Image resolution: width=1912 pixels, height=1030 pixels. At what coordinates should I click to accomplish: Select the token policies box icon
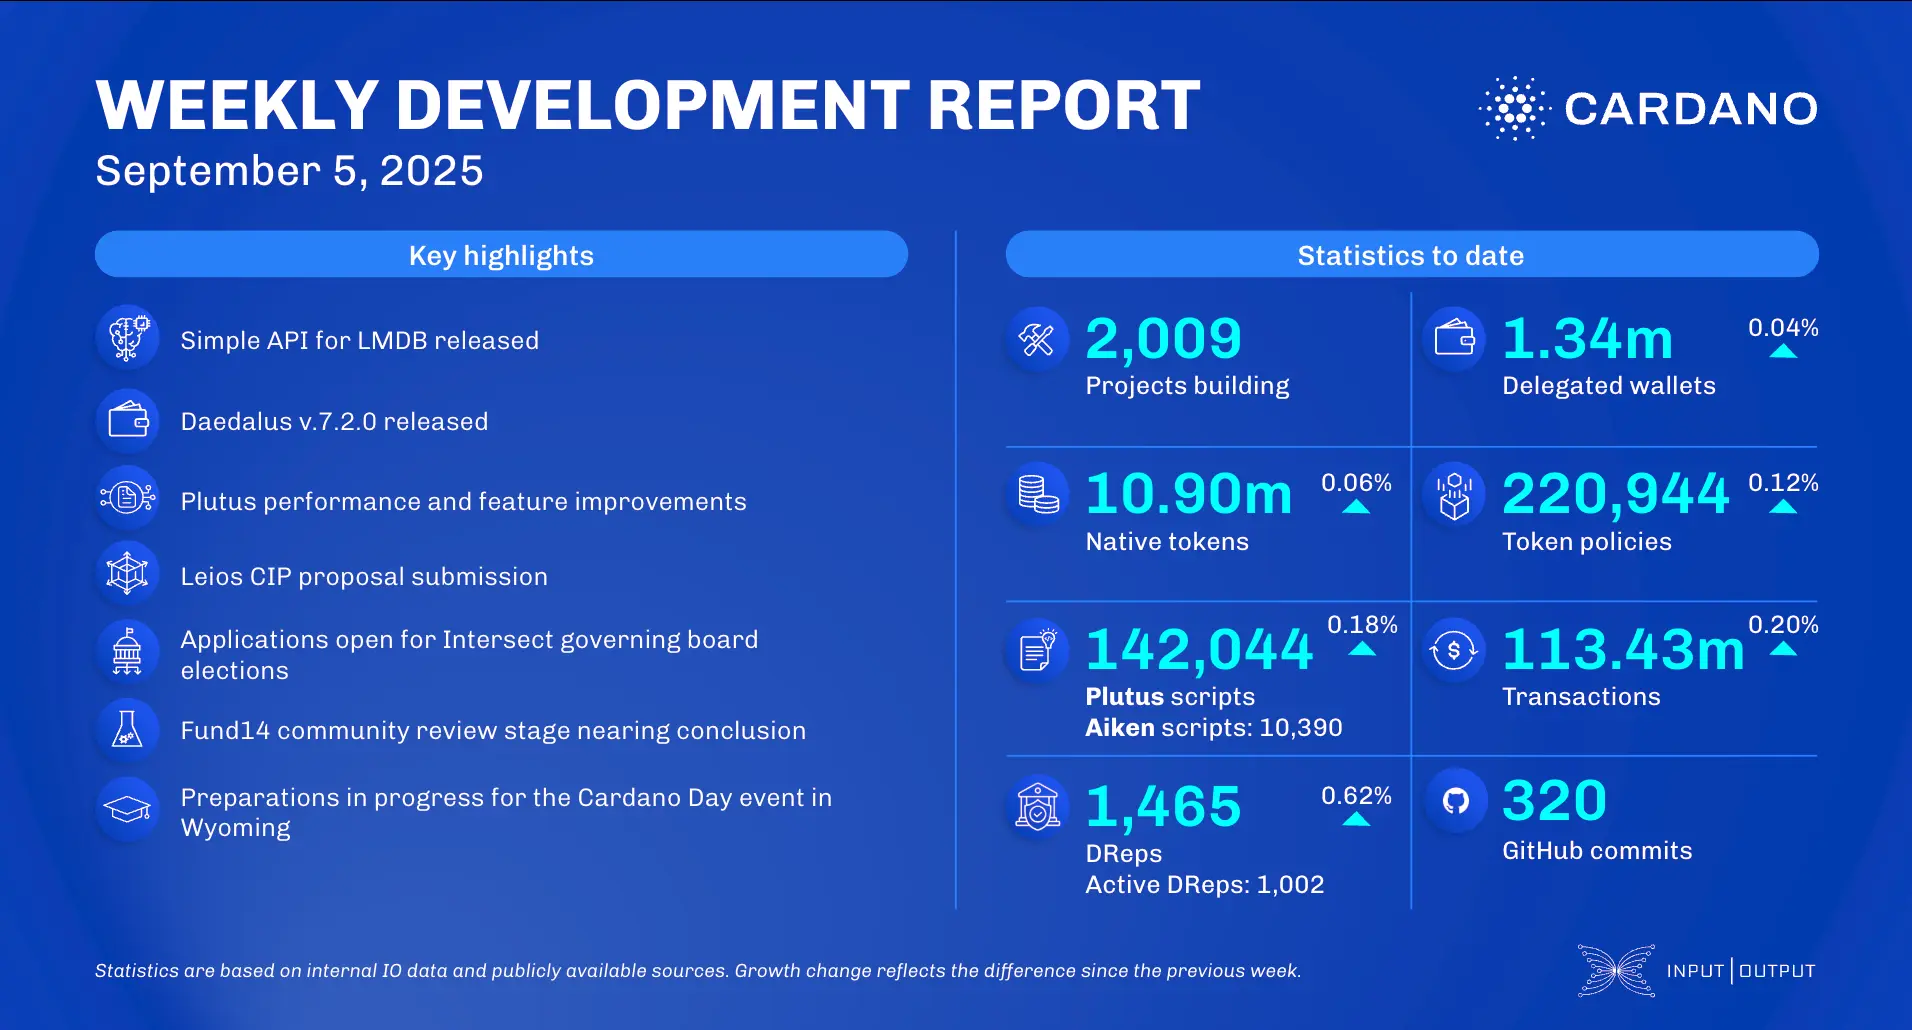click(1455, 494)
